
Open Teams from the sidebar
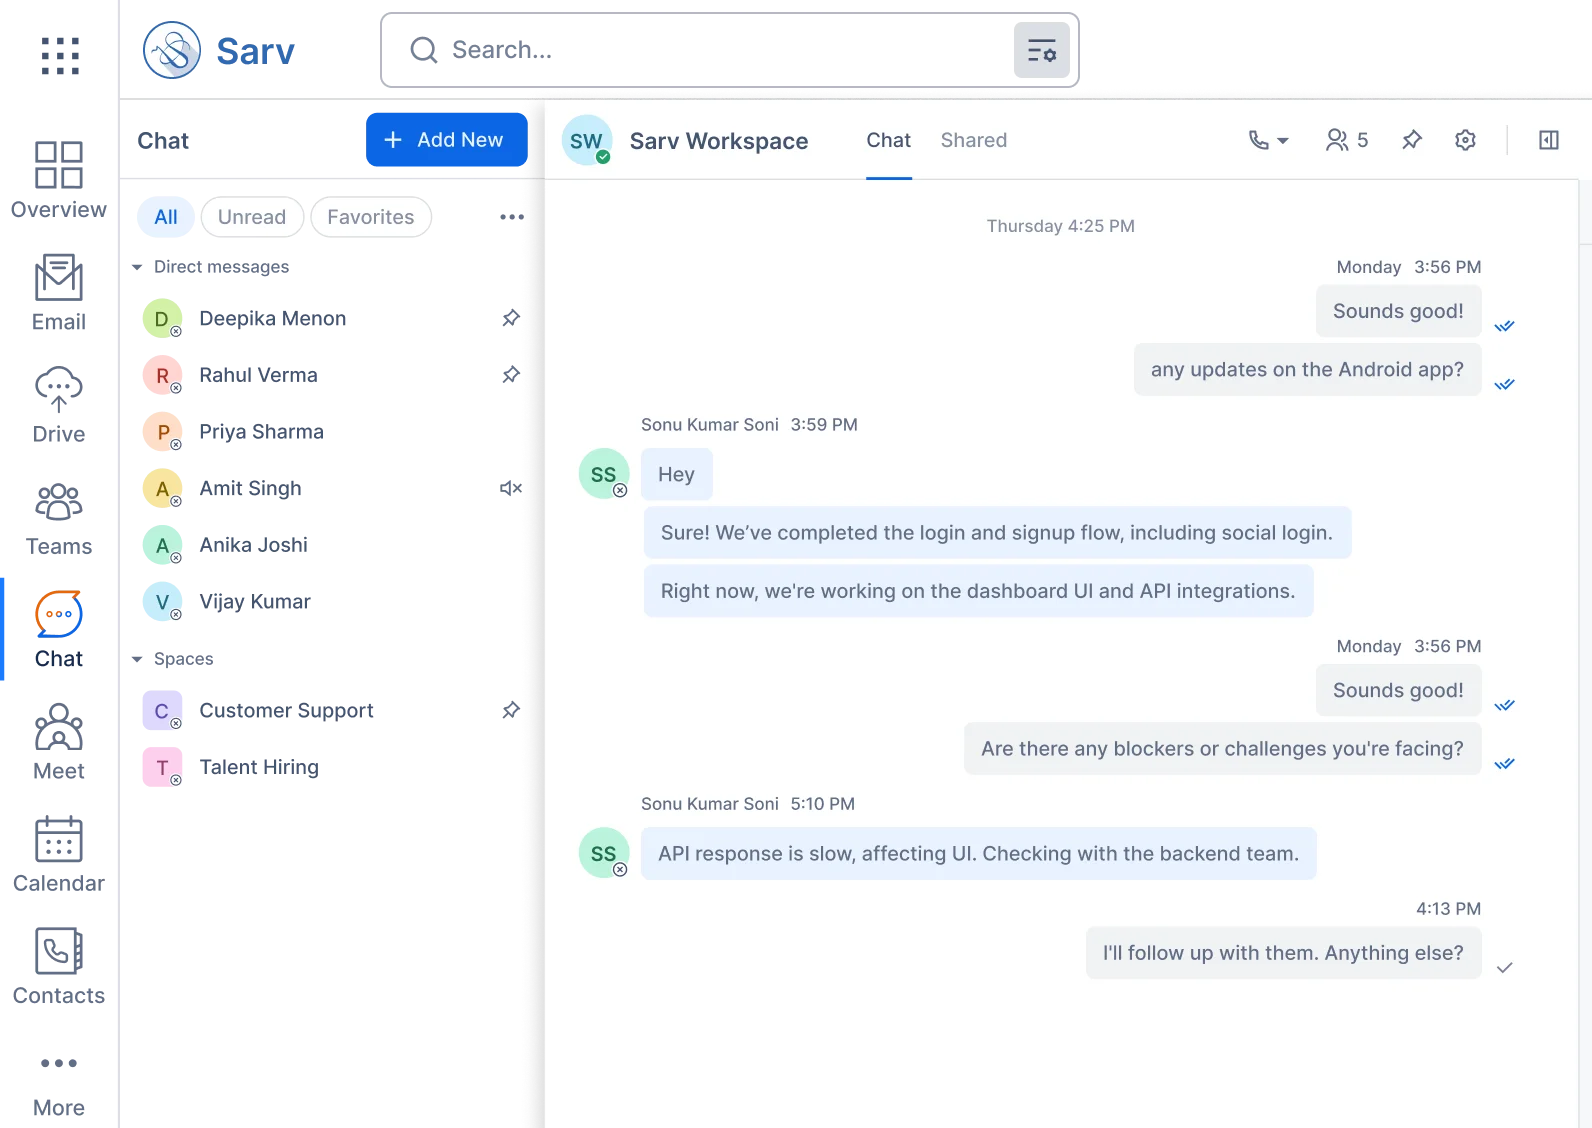[x=59, y=518]
